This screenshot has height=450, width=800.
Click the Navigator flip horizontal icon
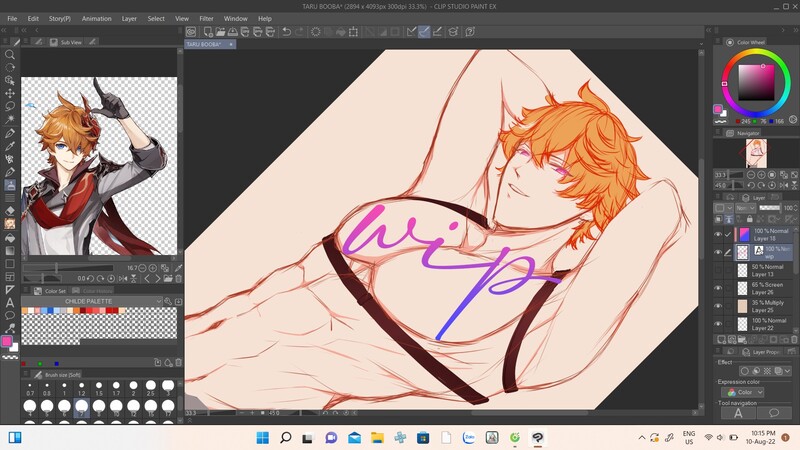click(x=784, y=185)
